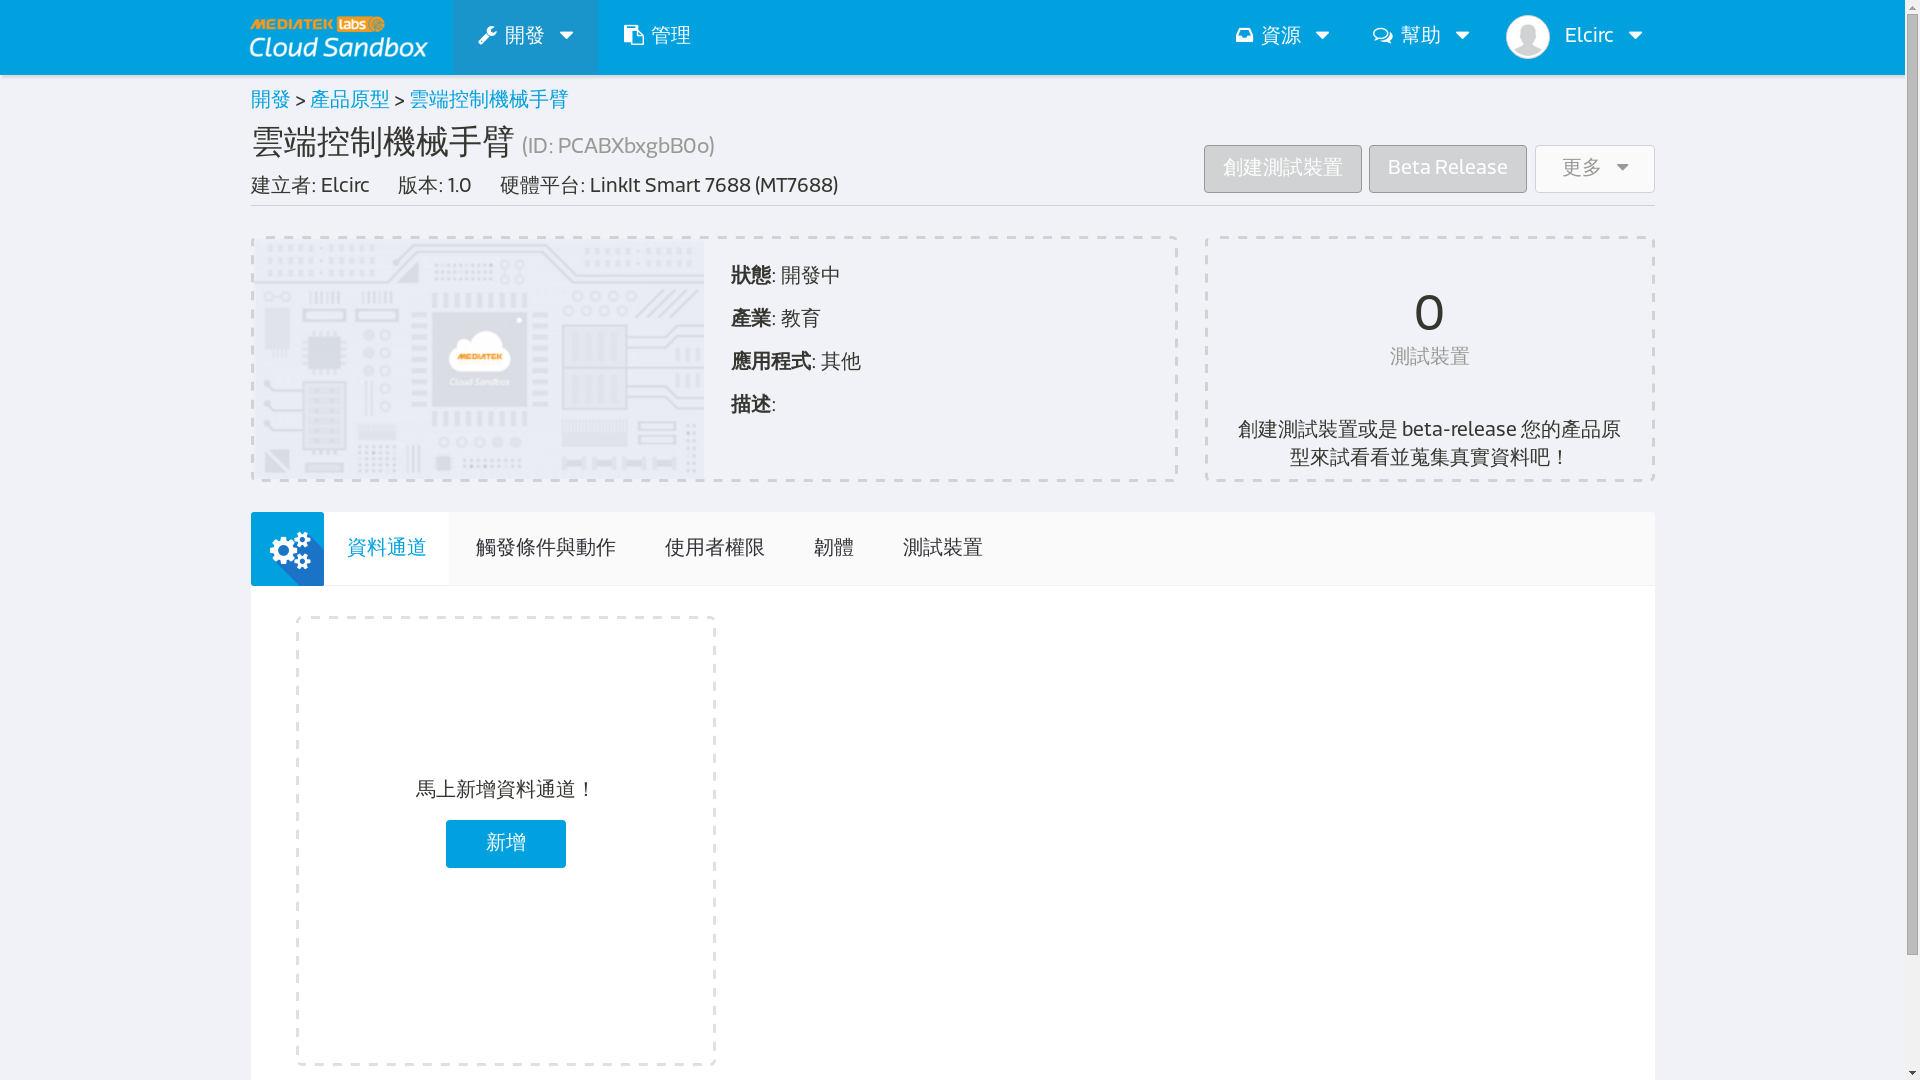Open the Elcirc account dropdown arrow

[x=1635, y=36]
